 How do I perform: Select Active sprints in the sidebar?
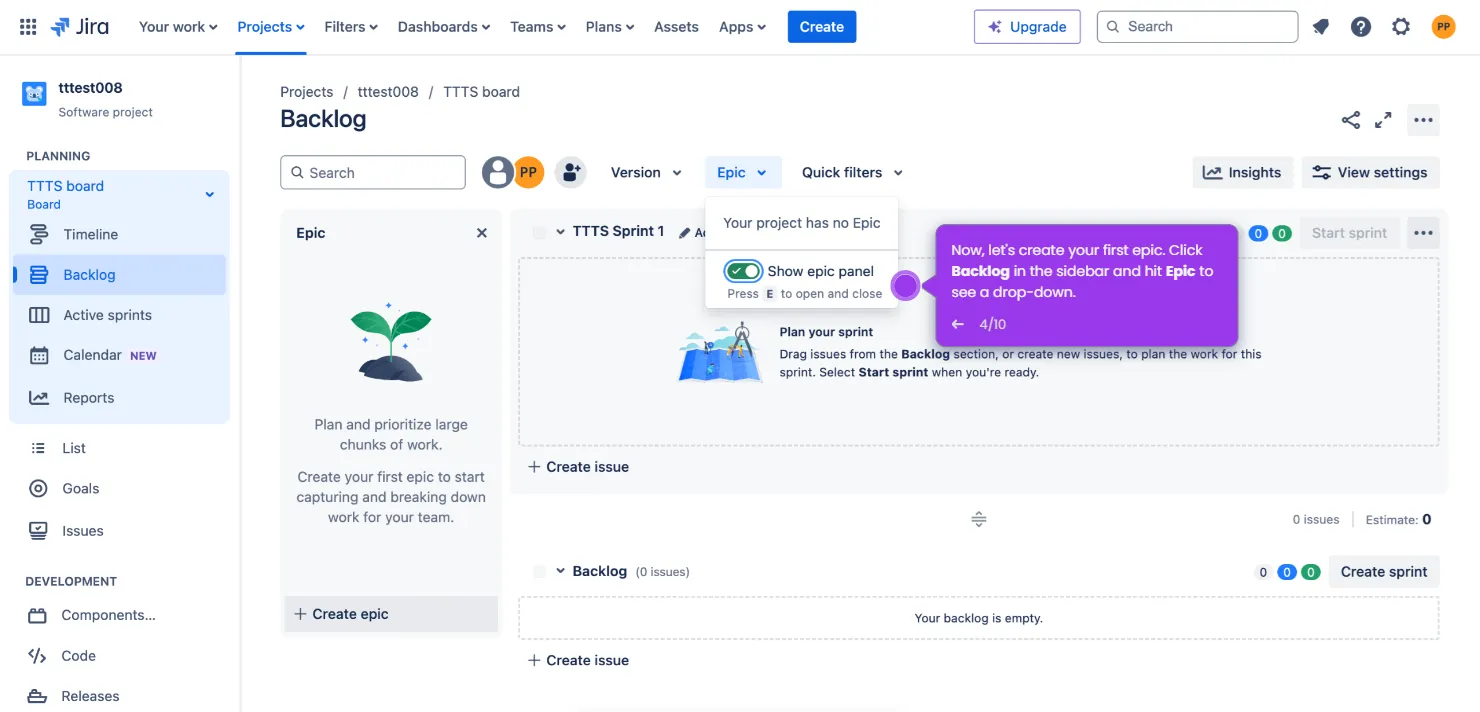(107, 315)
